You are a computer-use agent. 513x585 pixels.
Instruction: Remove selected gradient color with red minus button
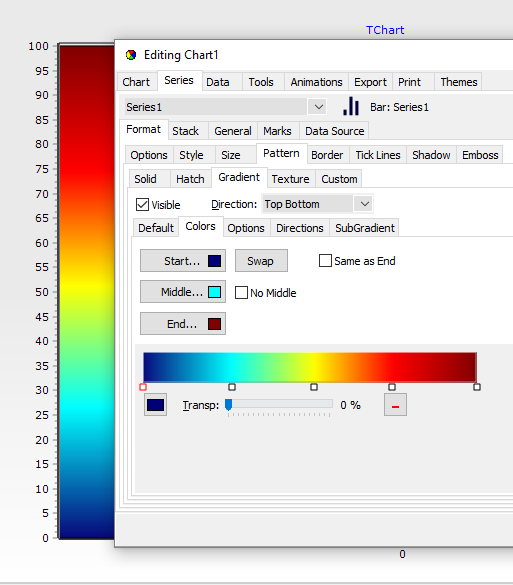pos(395,405)
